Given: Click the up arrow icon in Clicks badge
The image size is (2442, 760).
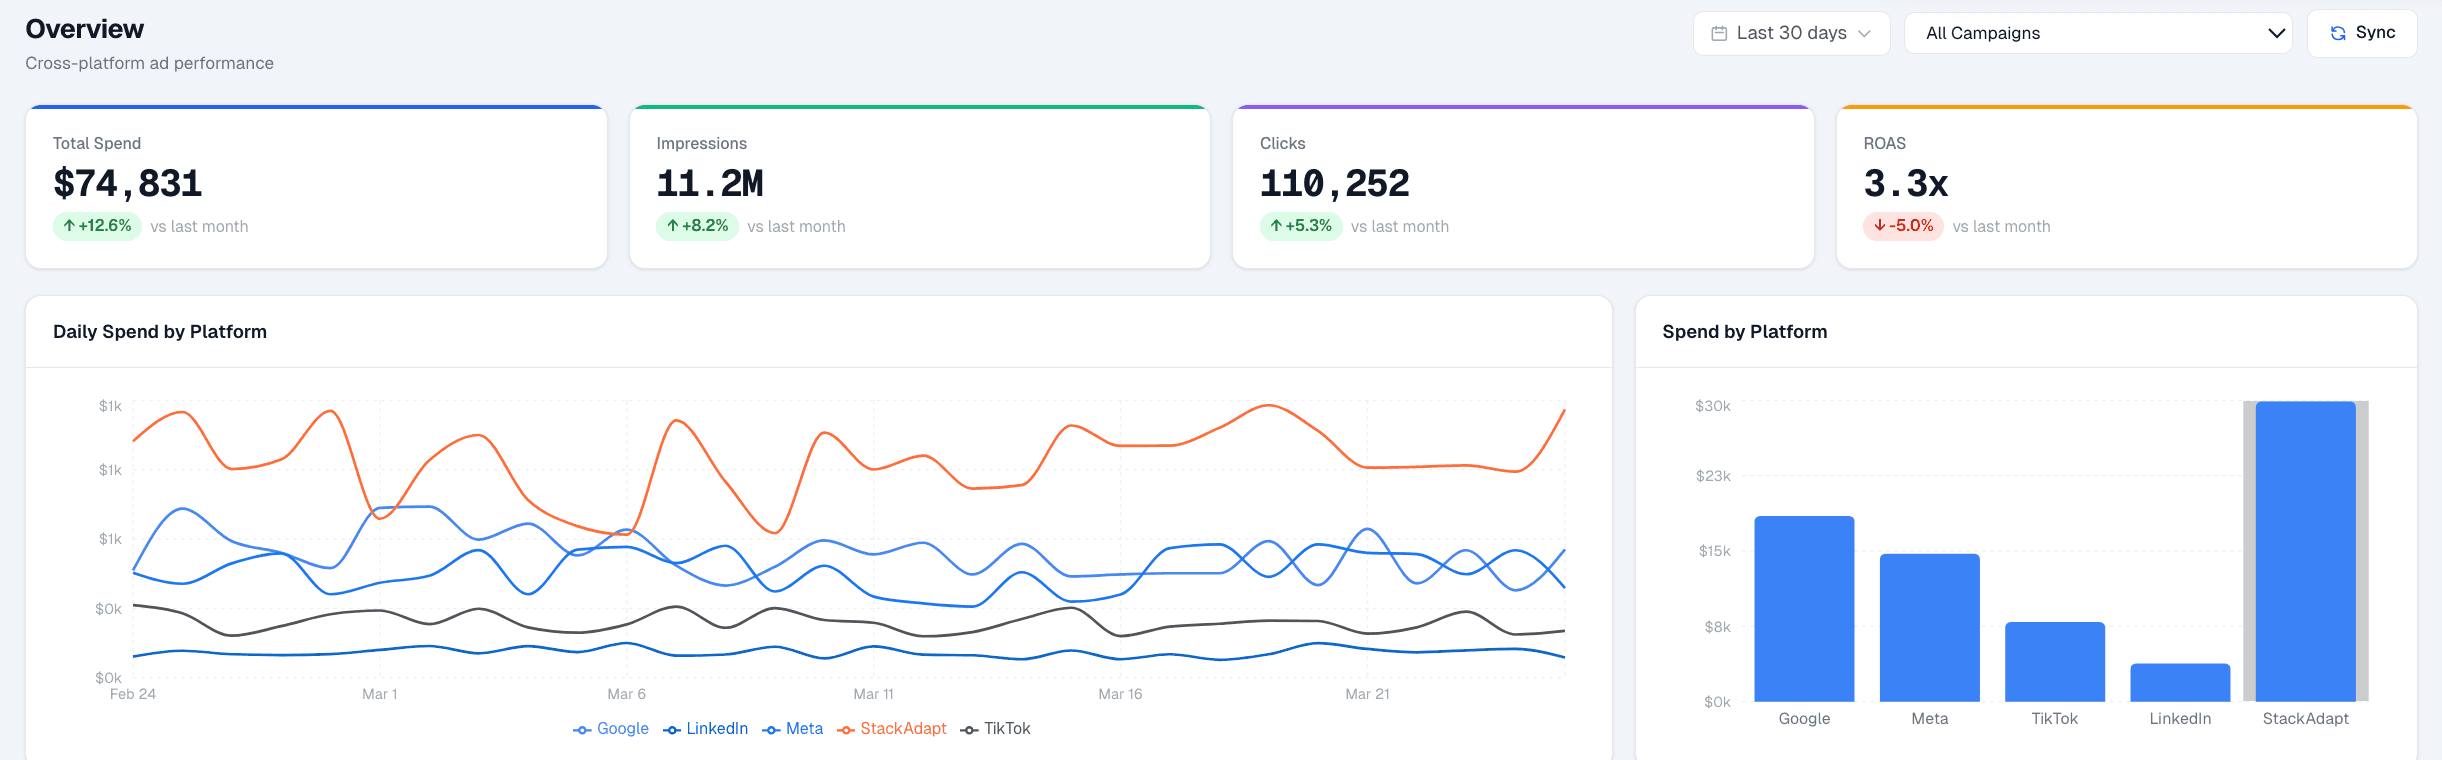Looking at the screenshot, I should pyautogui.click(x=1276, y=226).
